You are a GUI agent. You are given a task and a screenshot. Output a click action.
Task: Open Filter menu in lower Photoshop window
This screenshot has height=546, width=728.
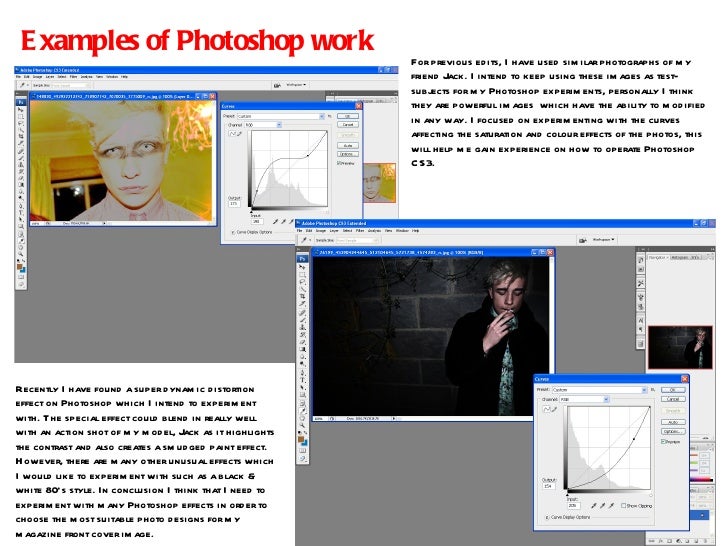click(x=360, y=230)
